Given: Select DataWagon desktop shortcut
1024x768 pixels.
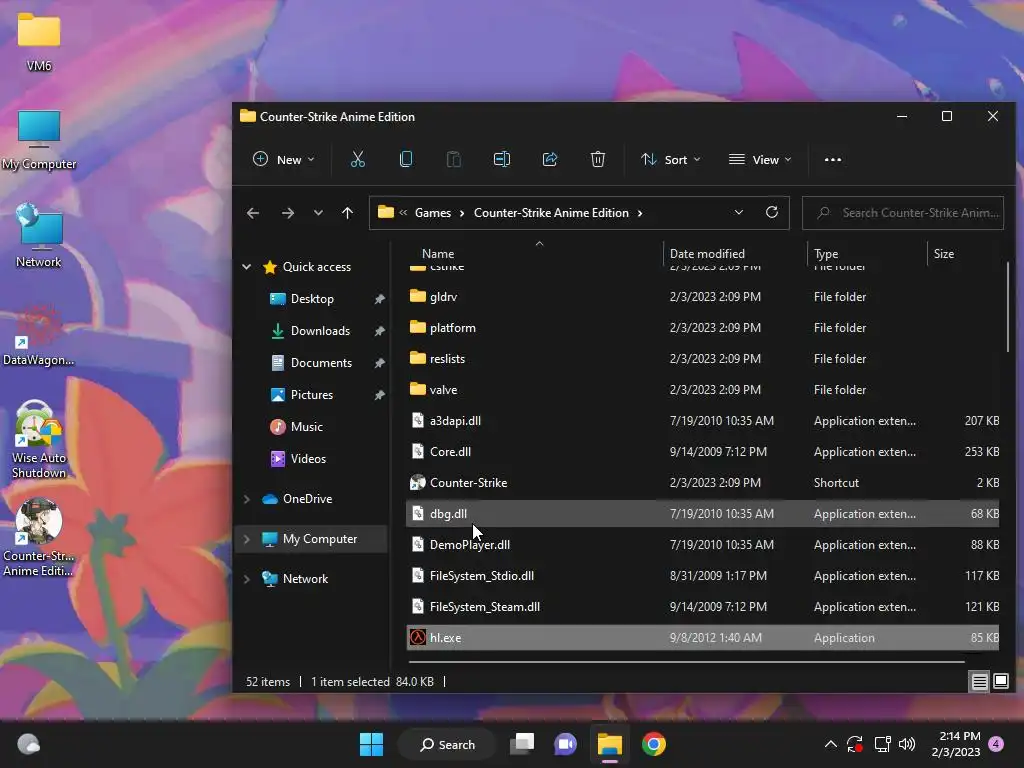Looking at the screenshot, I should click(x=39, y=336).
